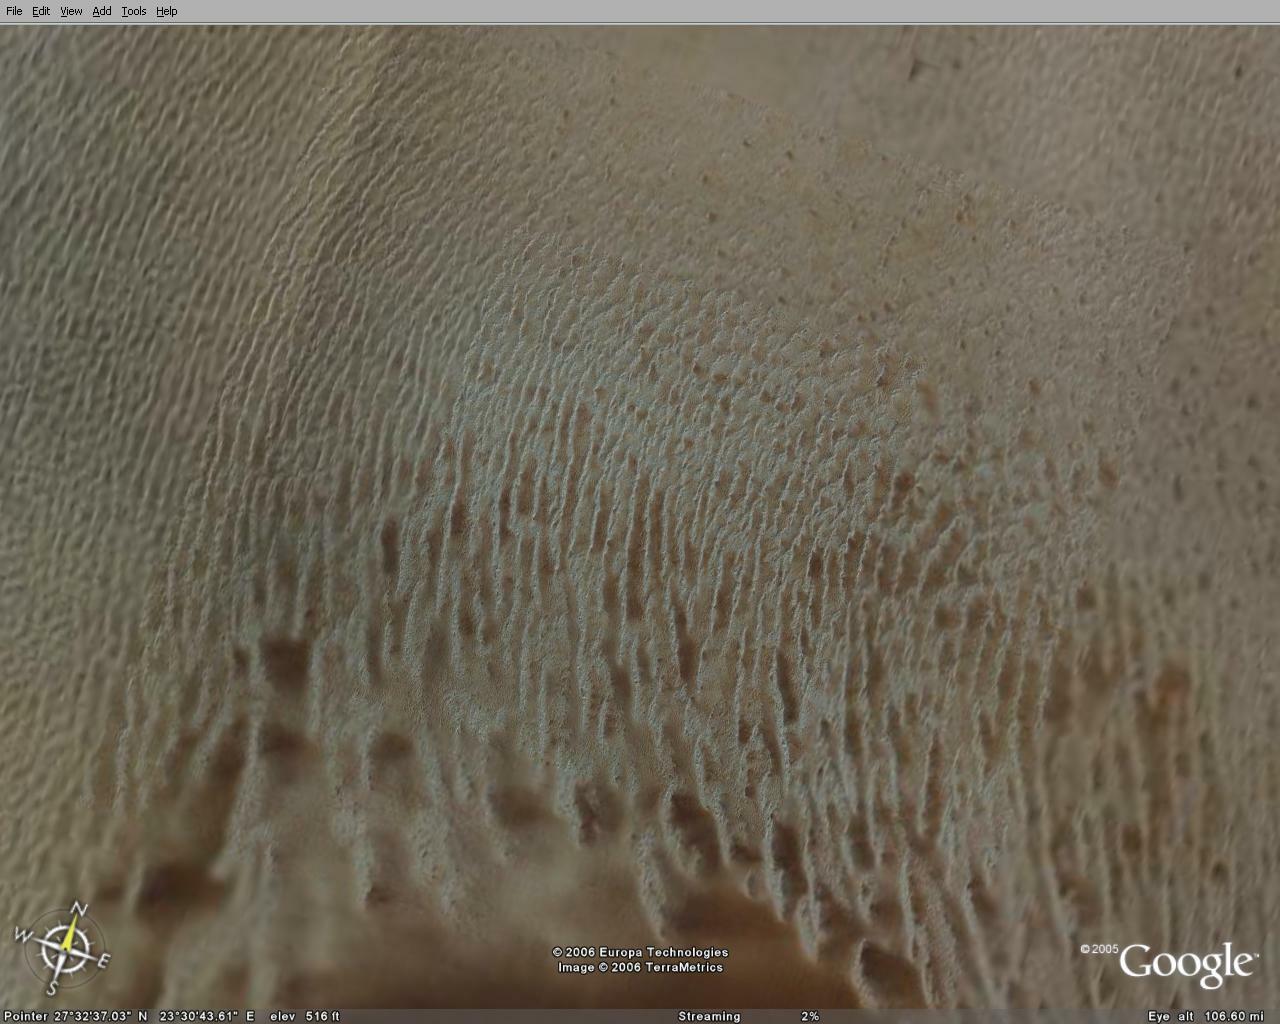
Task: Open the File menu
Action: click(x=14, y=11)
